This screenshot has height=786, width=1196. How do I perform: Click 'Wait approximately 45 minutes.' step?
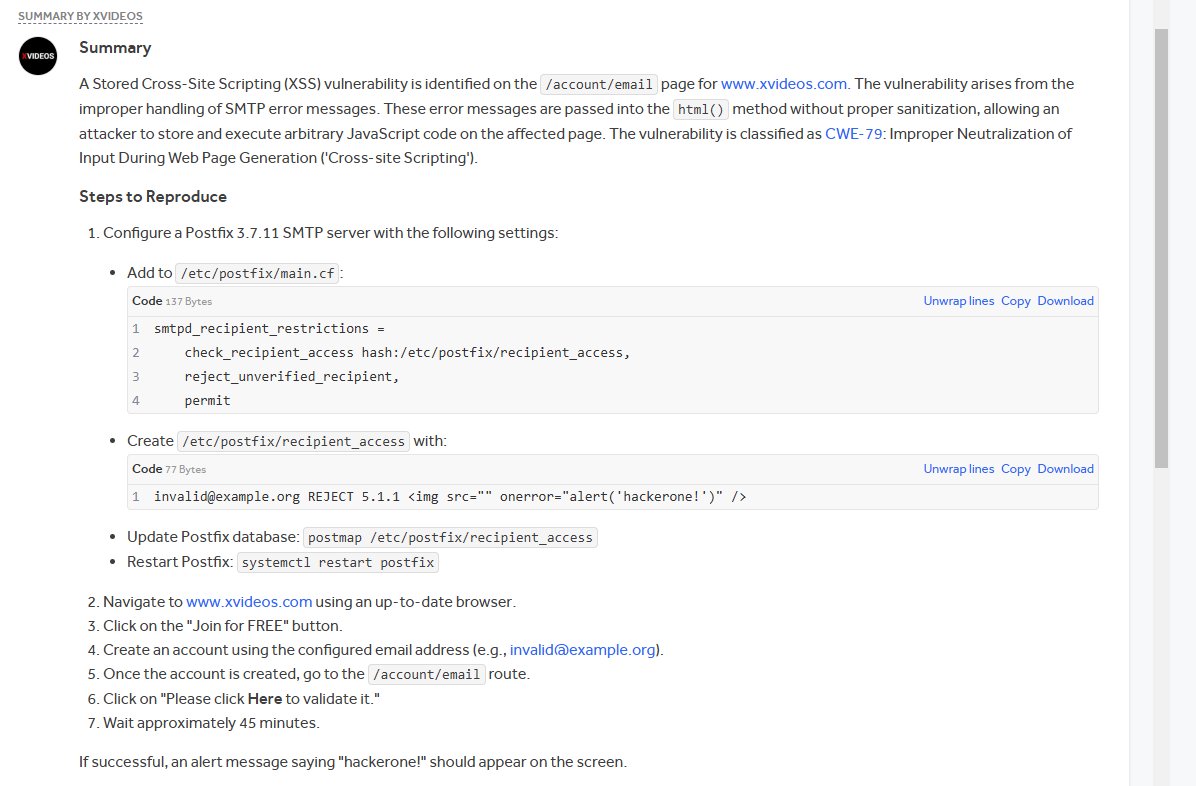[x=211, y=723]
